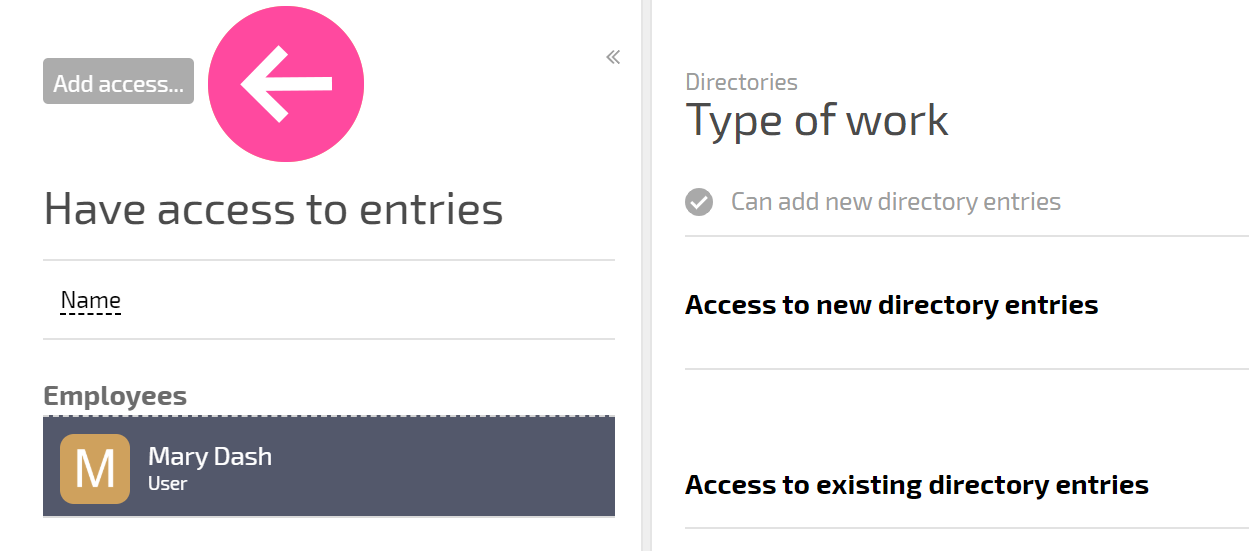Sort by the Name column header
Image resolution: width=1249 pixels, height=551 pixels.
[91, 300]
